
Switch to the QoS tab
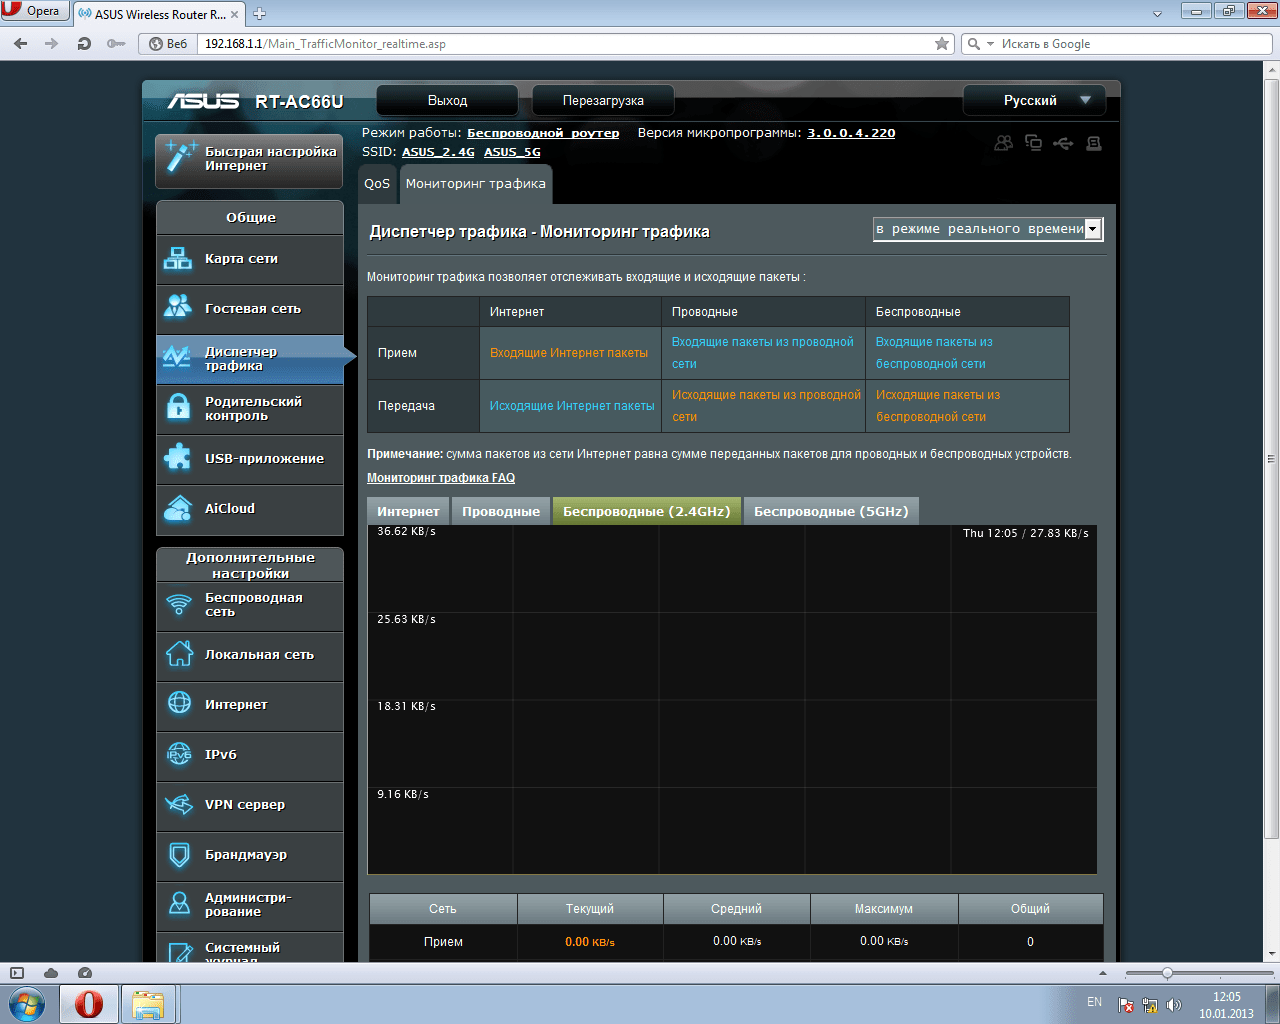pyautogui.click(x=377, y=184)
